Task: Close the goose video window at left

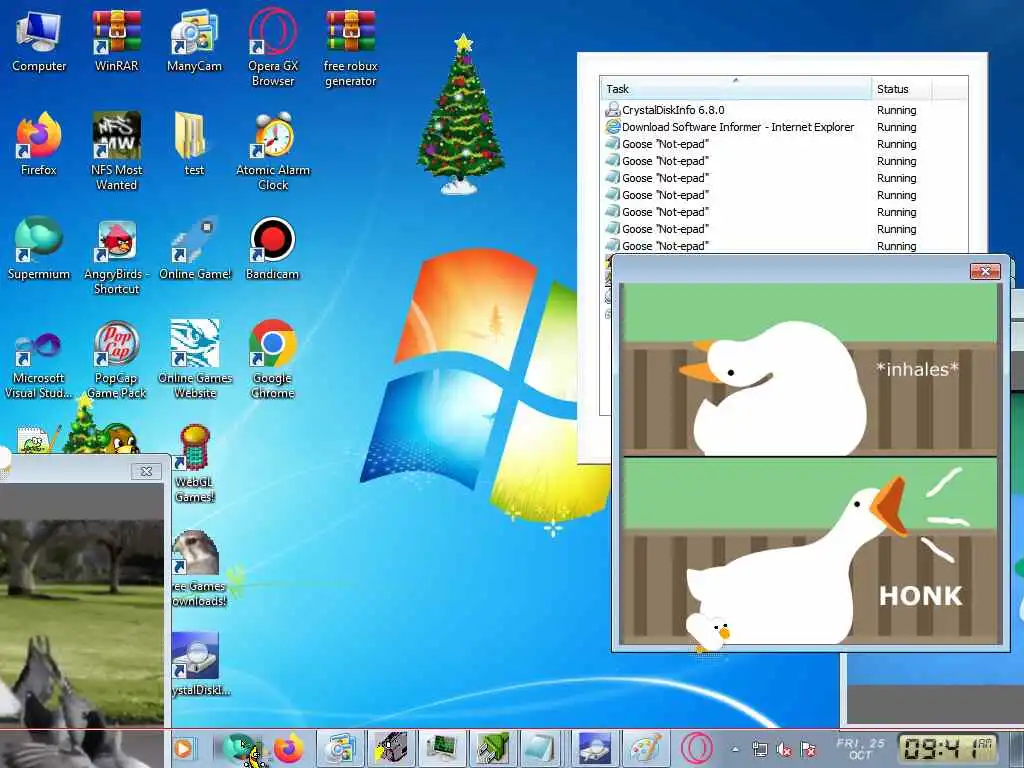Action: coord(146,471)
